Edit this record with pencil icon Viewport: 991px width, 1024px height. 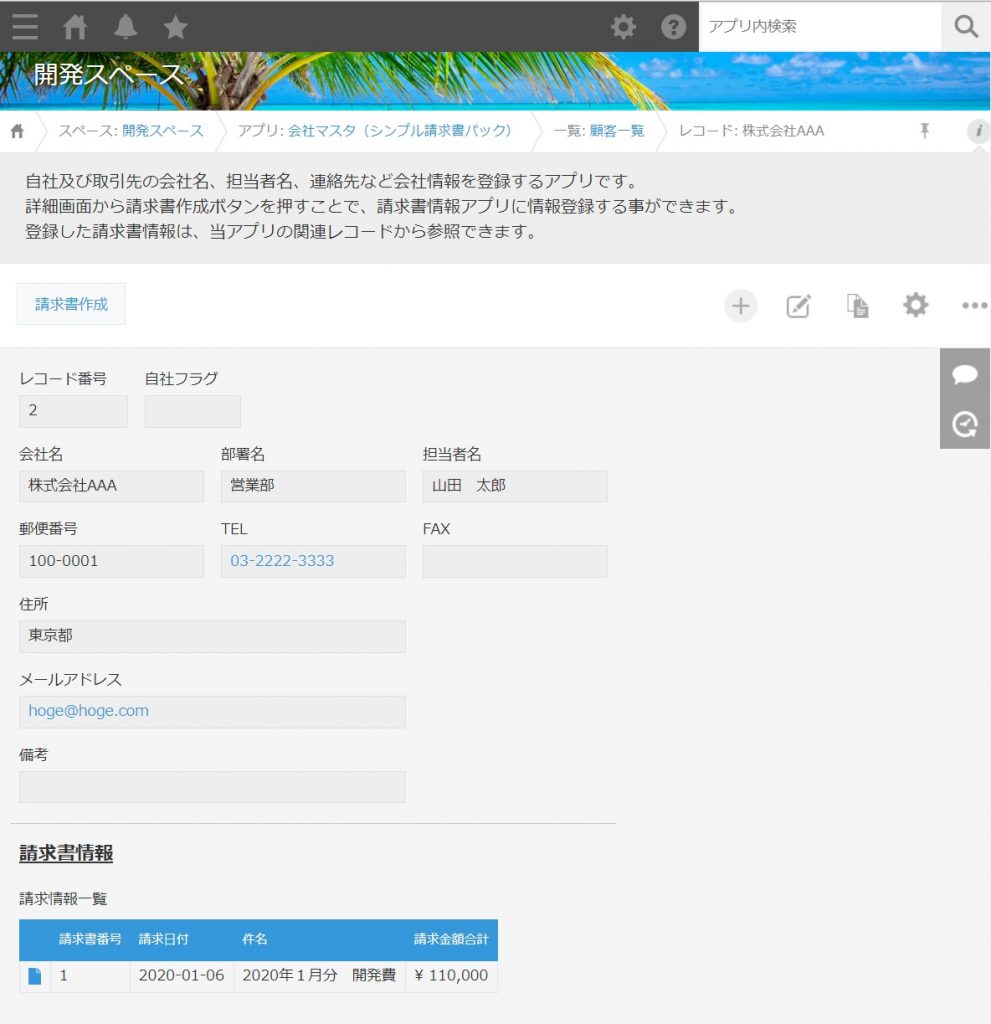click(x=798, y=306)
